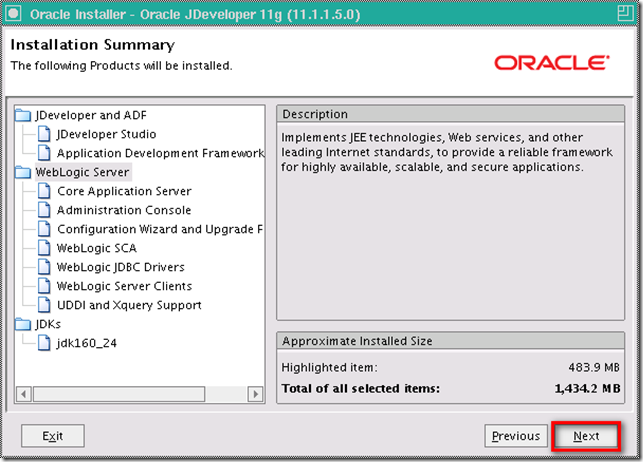Click the JDeveloper Studio document icon
This screenshot has width=643, height=462.
coord(44,134)
